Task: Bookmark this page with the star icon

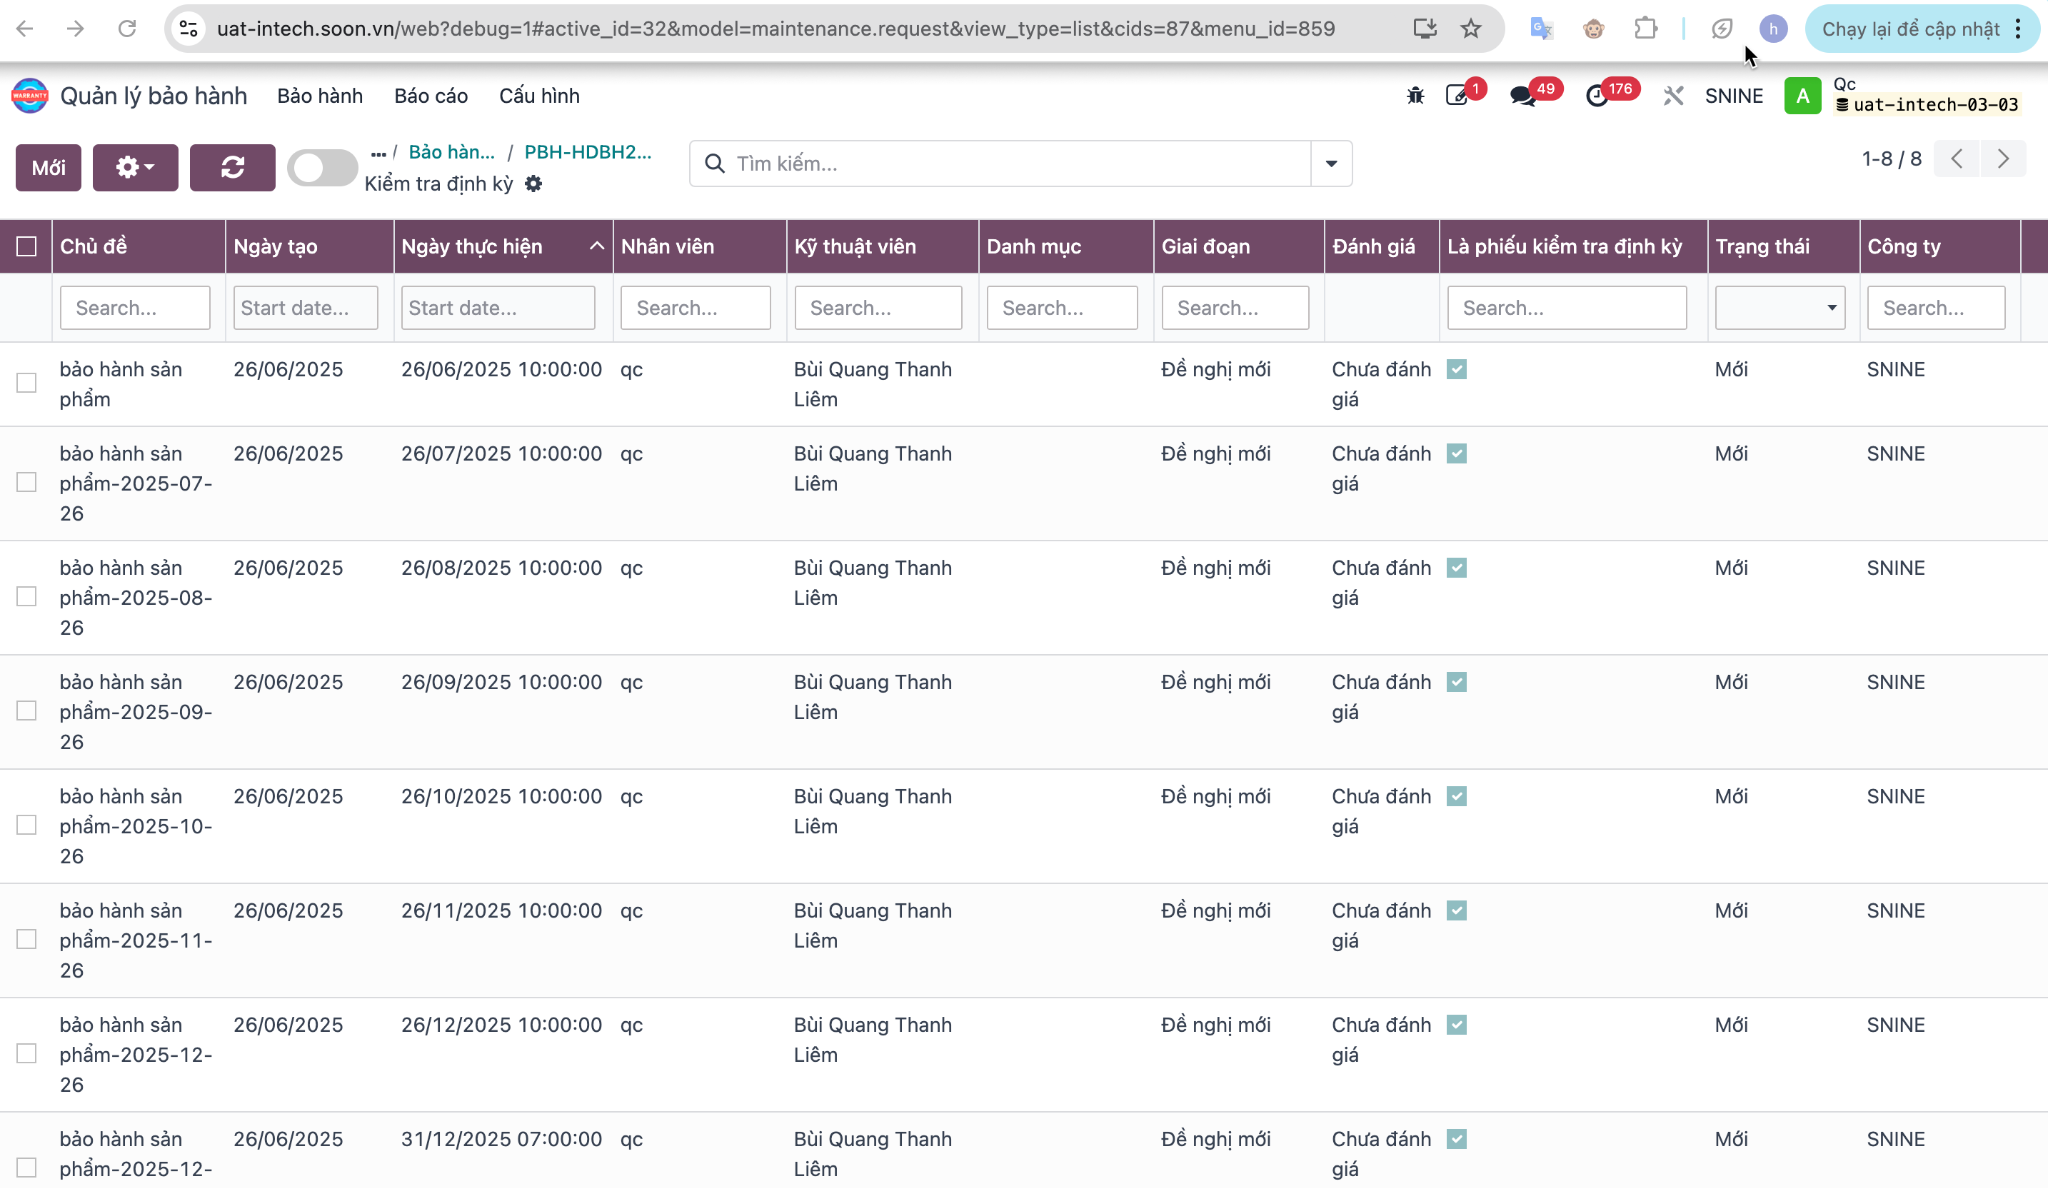Action: tap(1471, 28)
